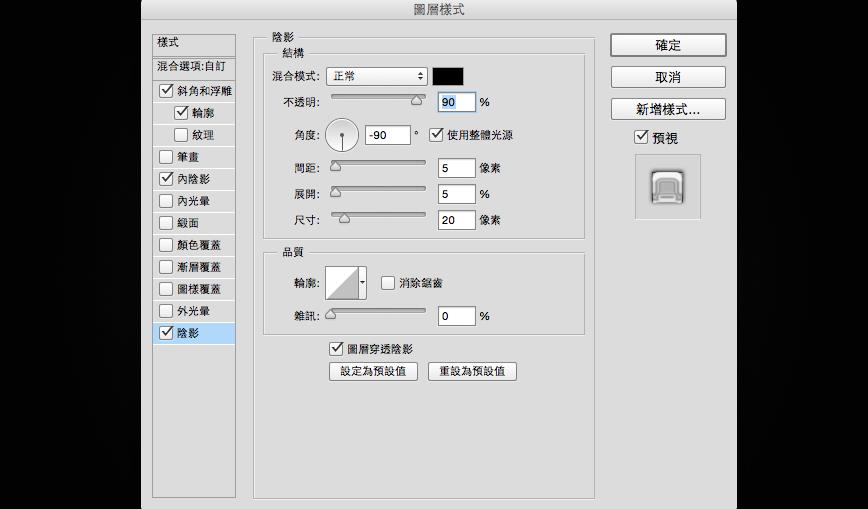Enable the 圖樣覆蓋 checkbox
The image size is (868, 509).
click(x=166, y=289)
